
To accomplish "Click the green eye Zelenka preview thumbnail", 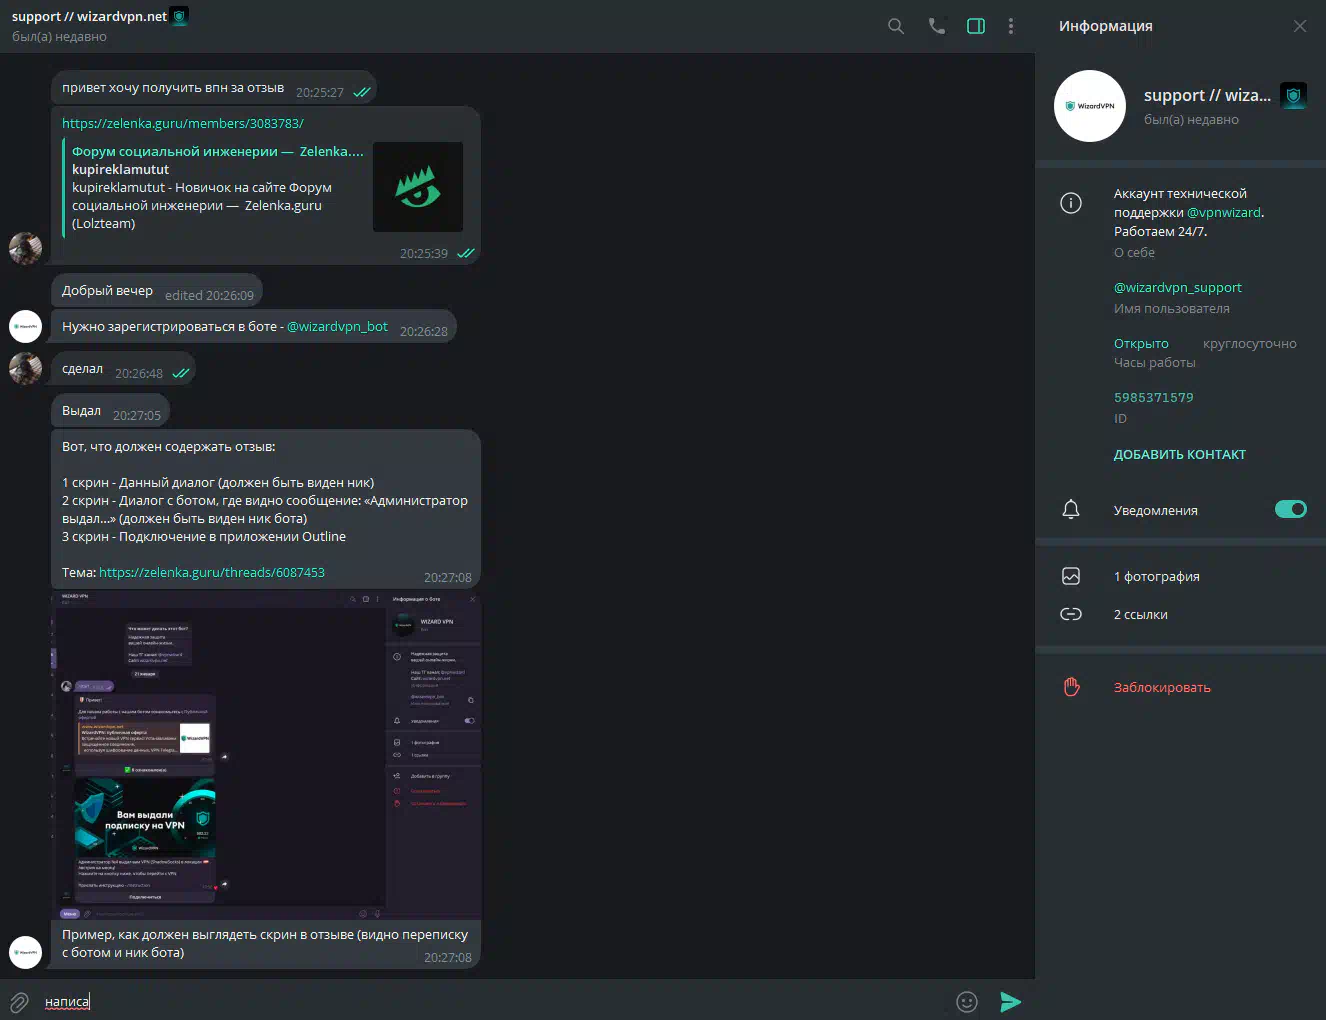I will [x=418, y=187].
